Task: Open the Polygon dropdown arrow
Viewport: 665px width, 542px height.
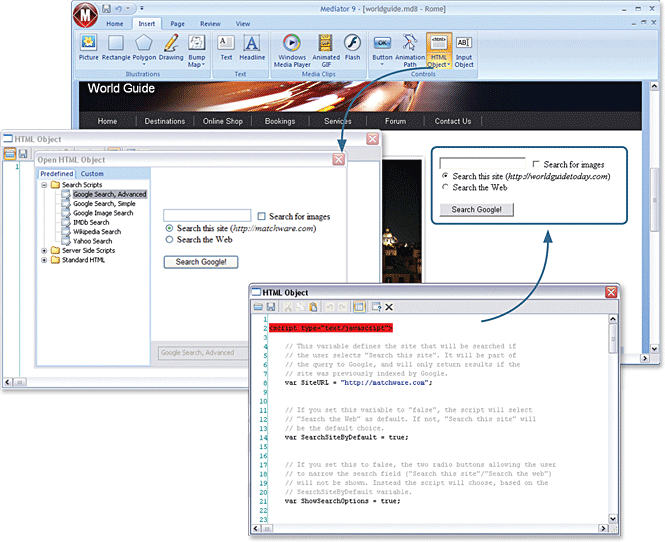Action: point(144,64)
